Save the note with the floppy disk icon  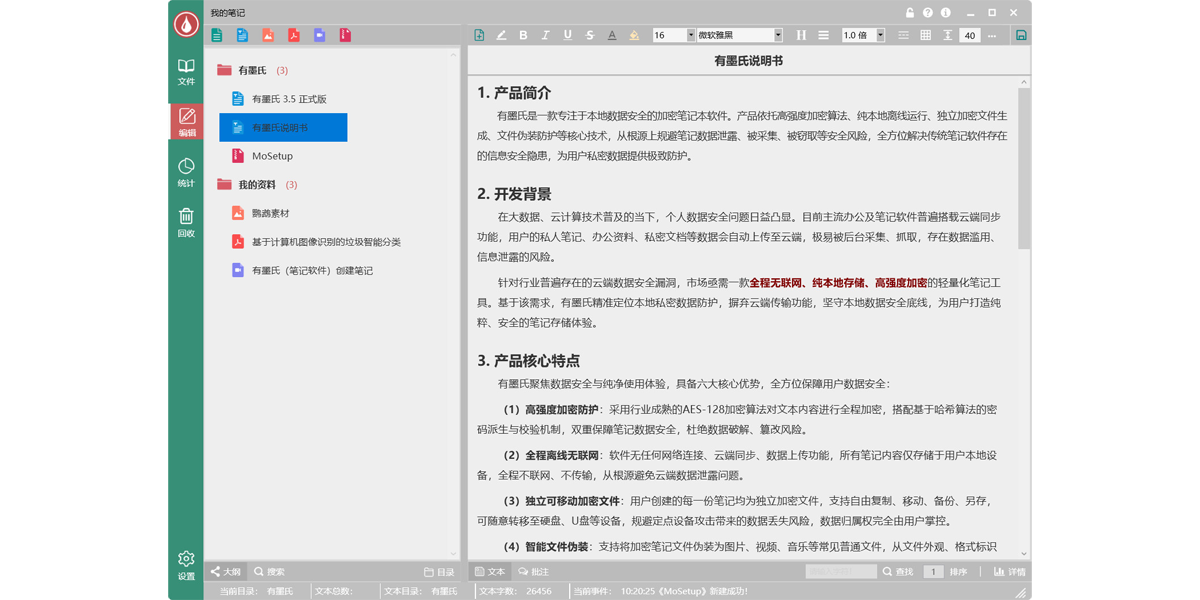[x=1021, y=35]
